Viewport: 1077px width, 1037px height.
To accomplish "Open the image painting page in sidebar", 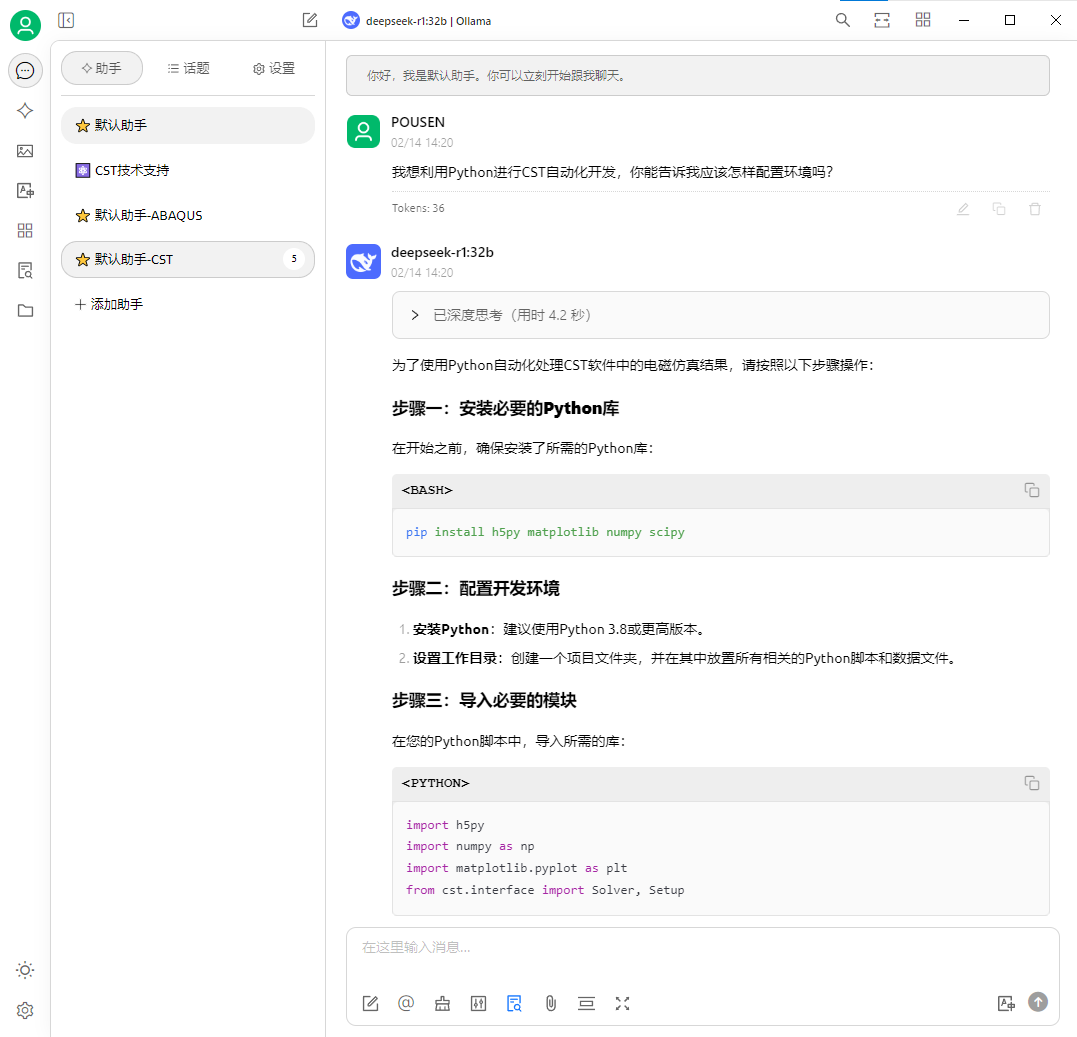I will (x=25, y=151).
